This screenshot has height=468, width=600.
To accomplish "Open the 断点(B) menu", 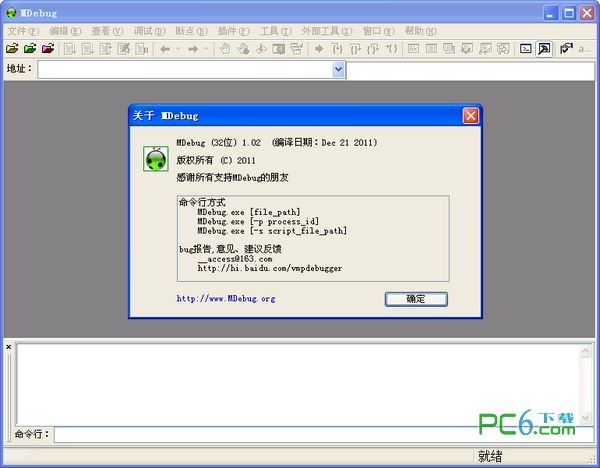I will [191, 31].
